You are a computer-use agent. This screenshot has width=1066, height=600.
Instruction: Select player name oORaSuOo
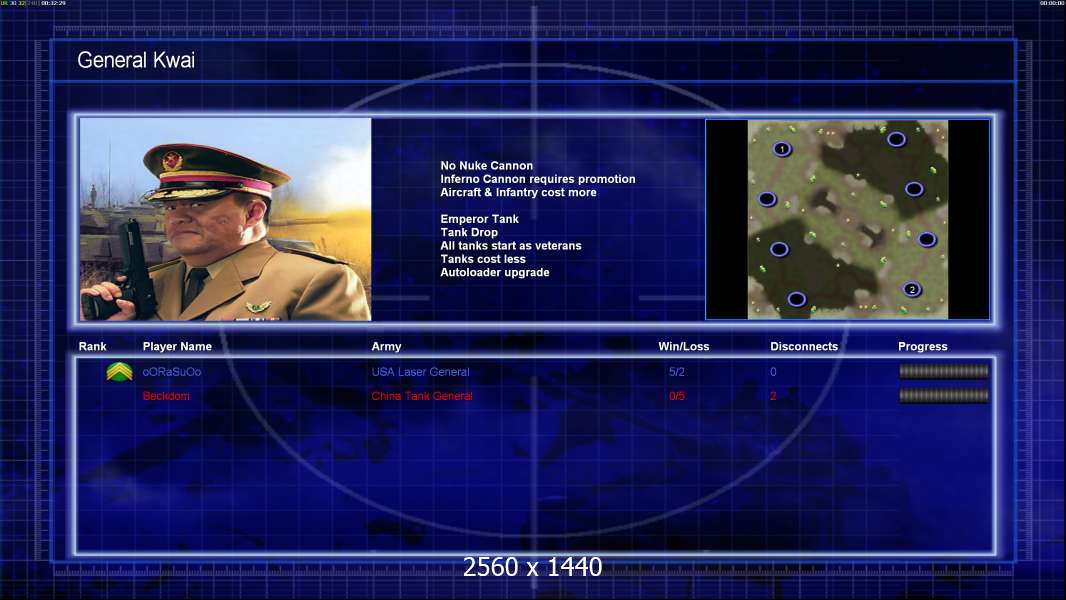(171, 372)
